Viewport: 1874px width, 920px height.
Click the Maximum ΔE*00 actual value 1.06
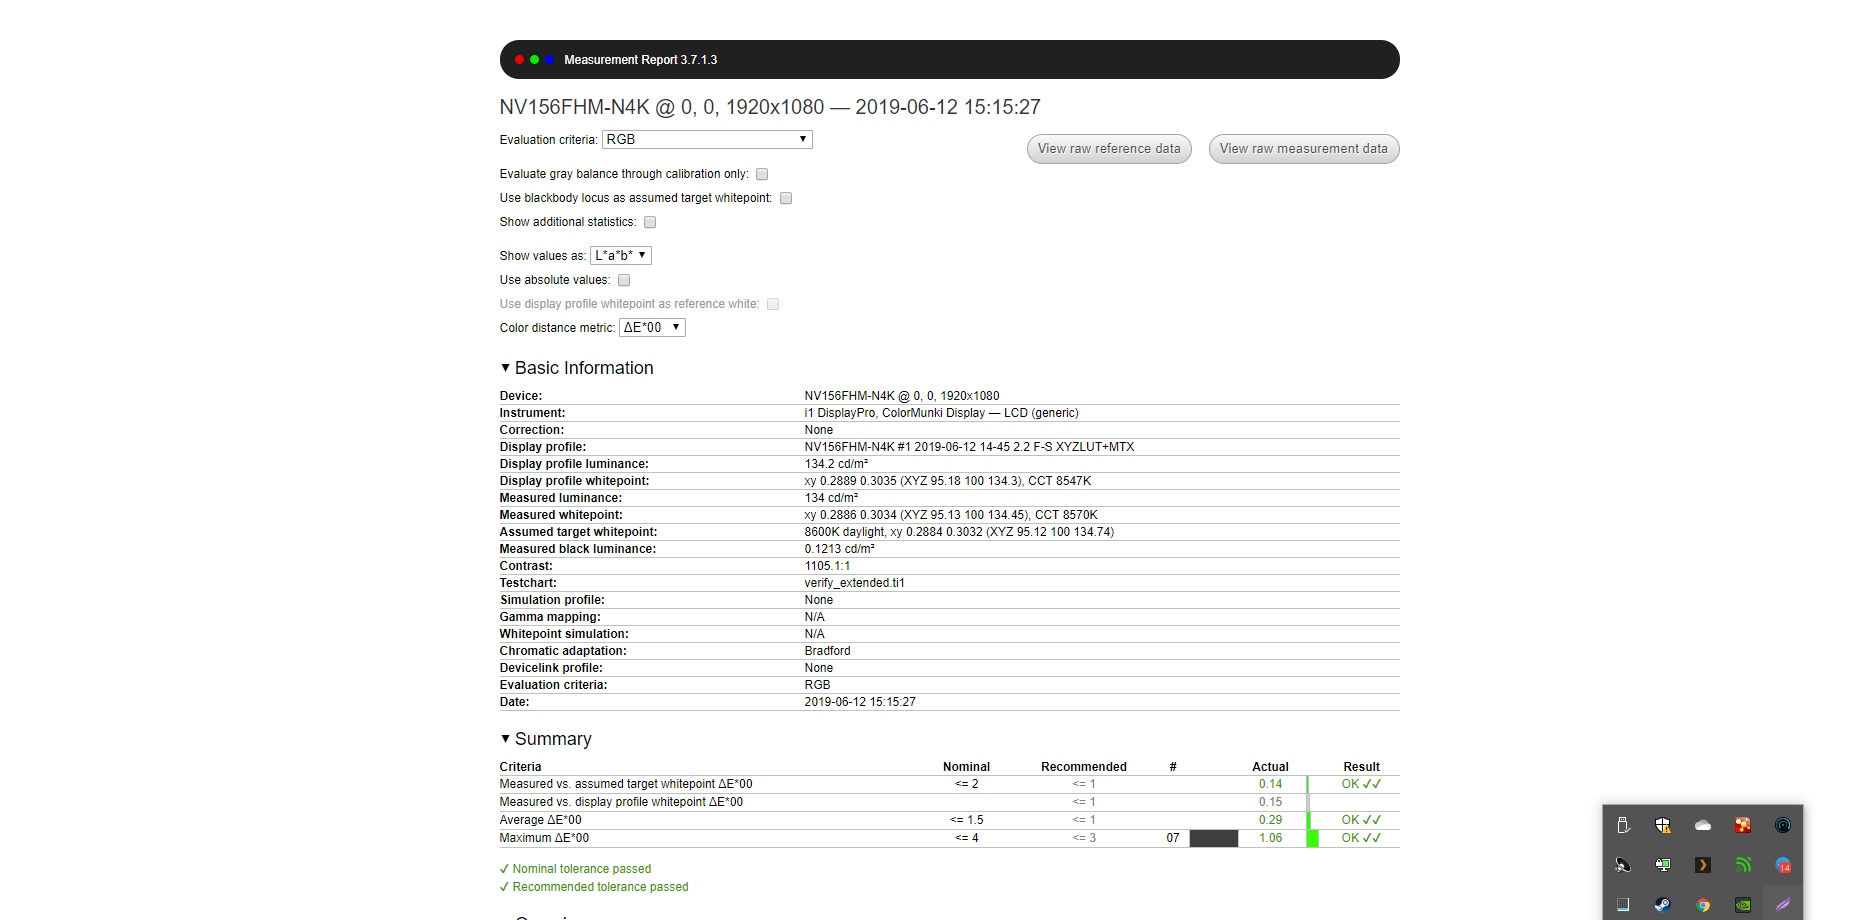(x=1270, y=838)
